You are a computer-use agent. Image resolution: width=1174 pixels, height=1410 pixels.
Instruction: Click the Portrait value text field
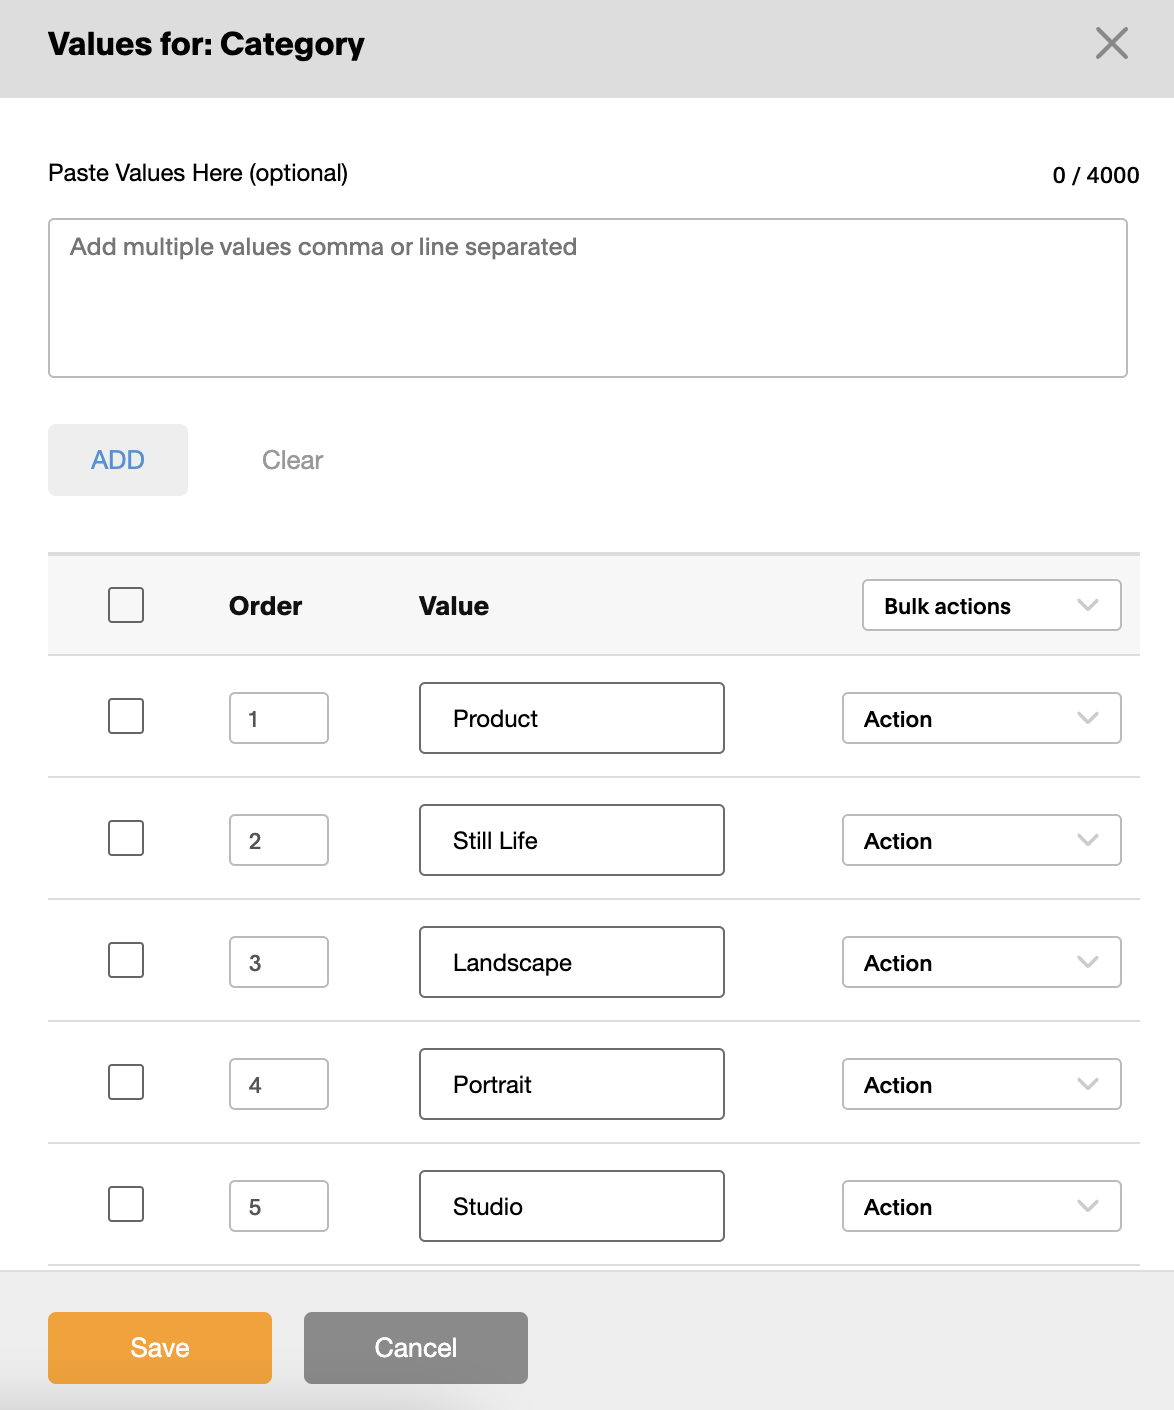pyautogui.click(x=572, y=1084)
